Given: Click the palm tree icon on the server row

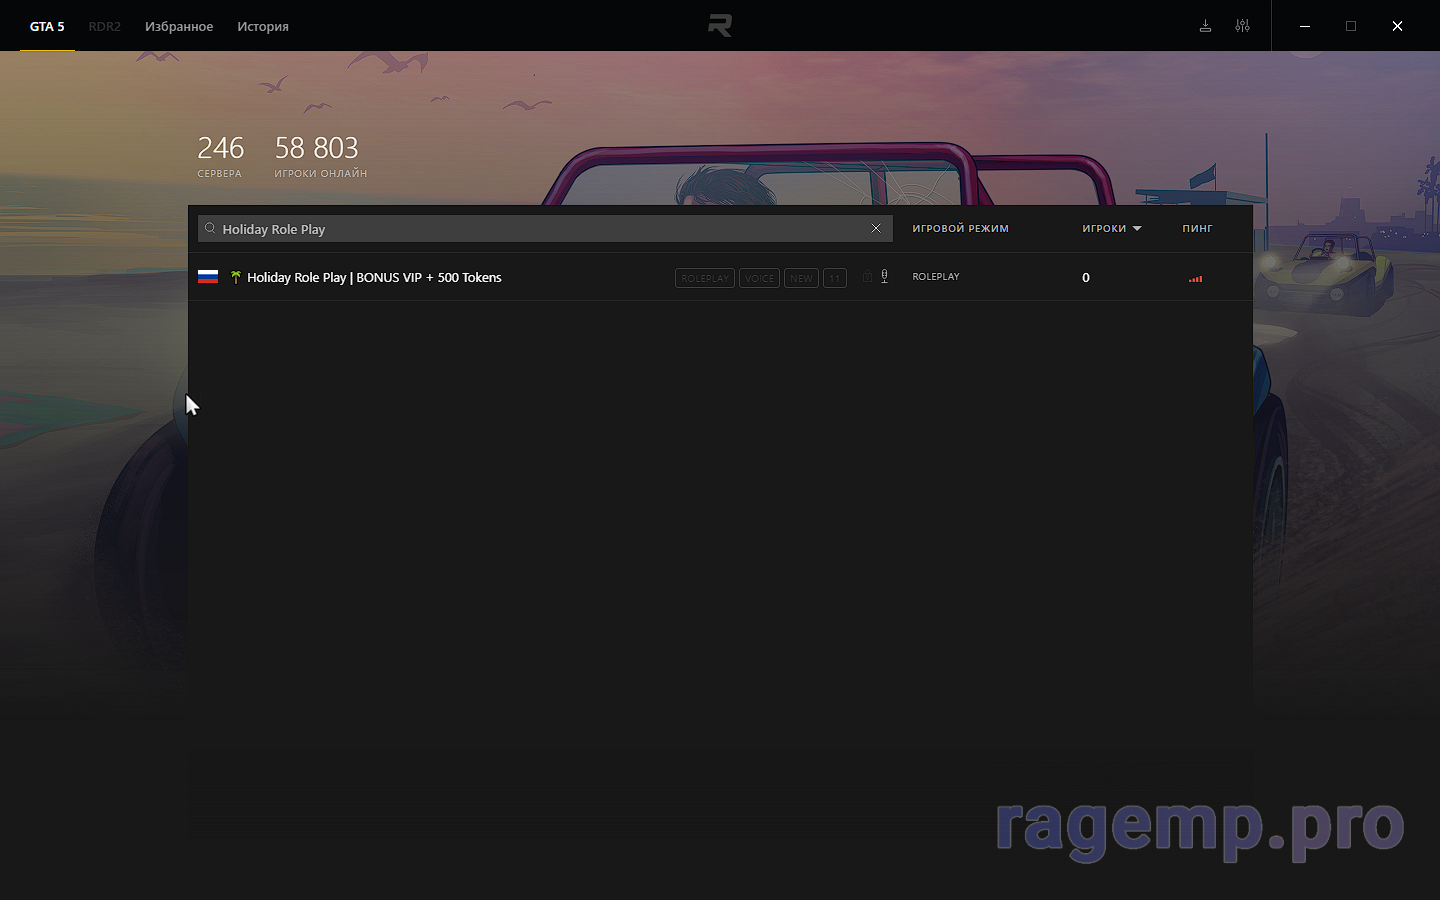Looking at the screenshot, I should coord(236,277).
